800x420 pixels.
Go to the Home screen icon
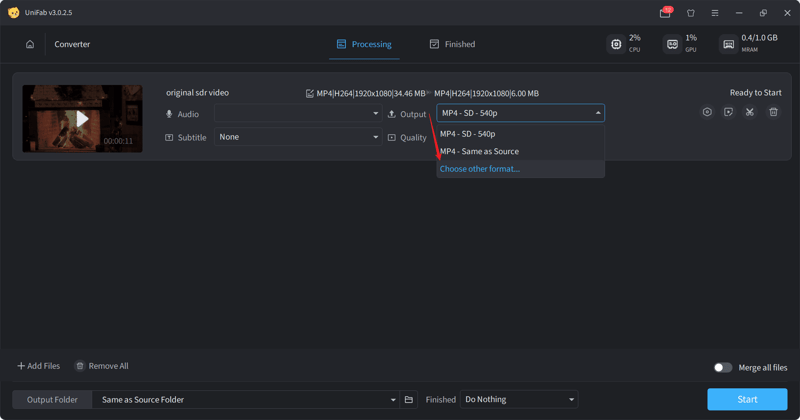[30, 44]
